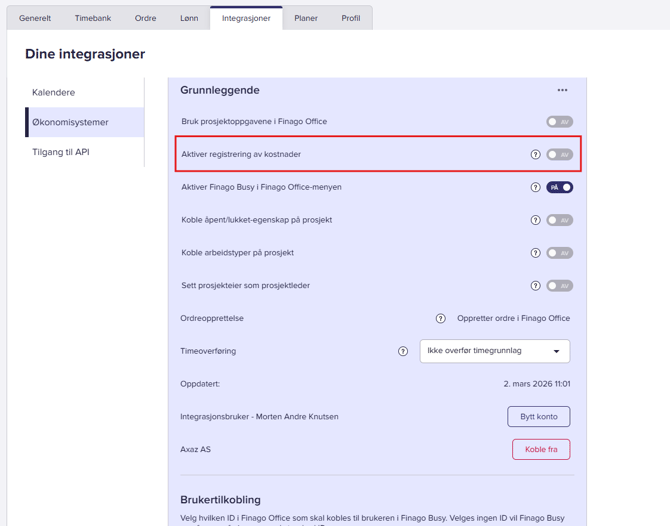Screen dimensions: 670x526
Task: Go to the Profil tab
Action: (350, 18)
